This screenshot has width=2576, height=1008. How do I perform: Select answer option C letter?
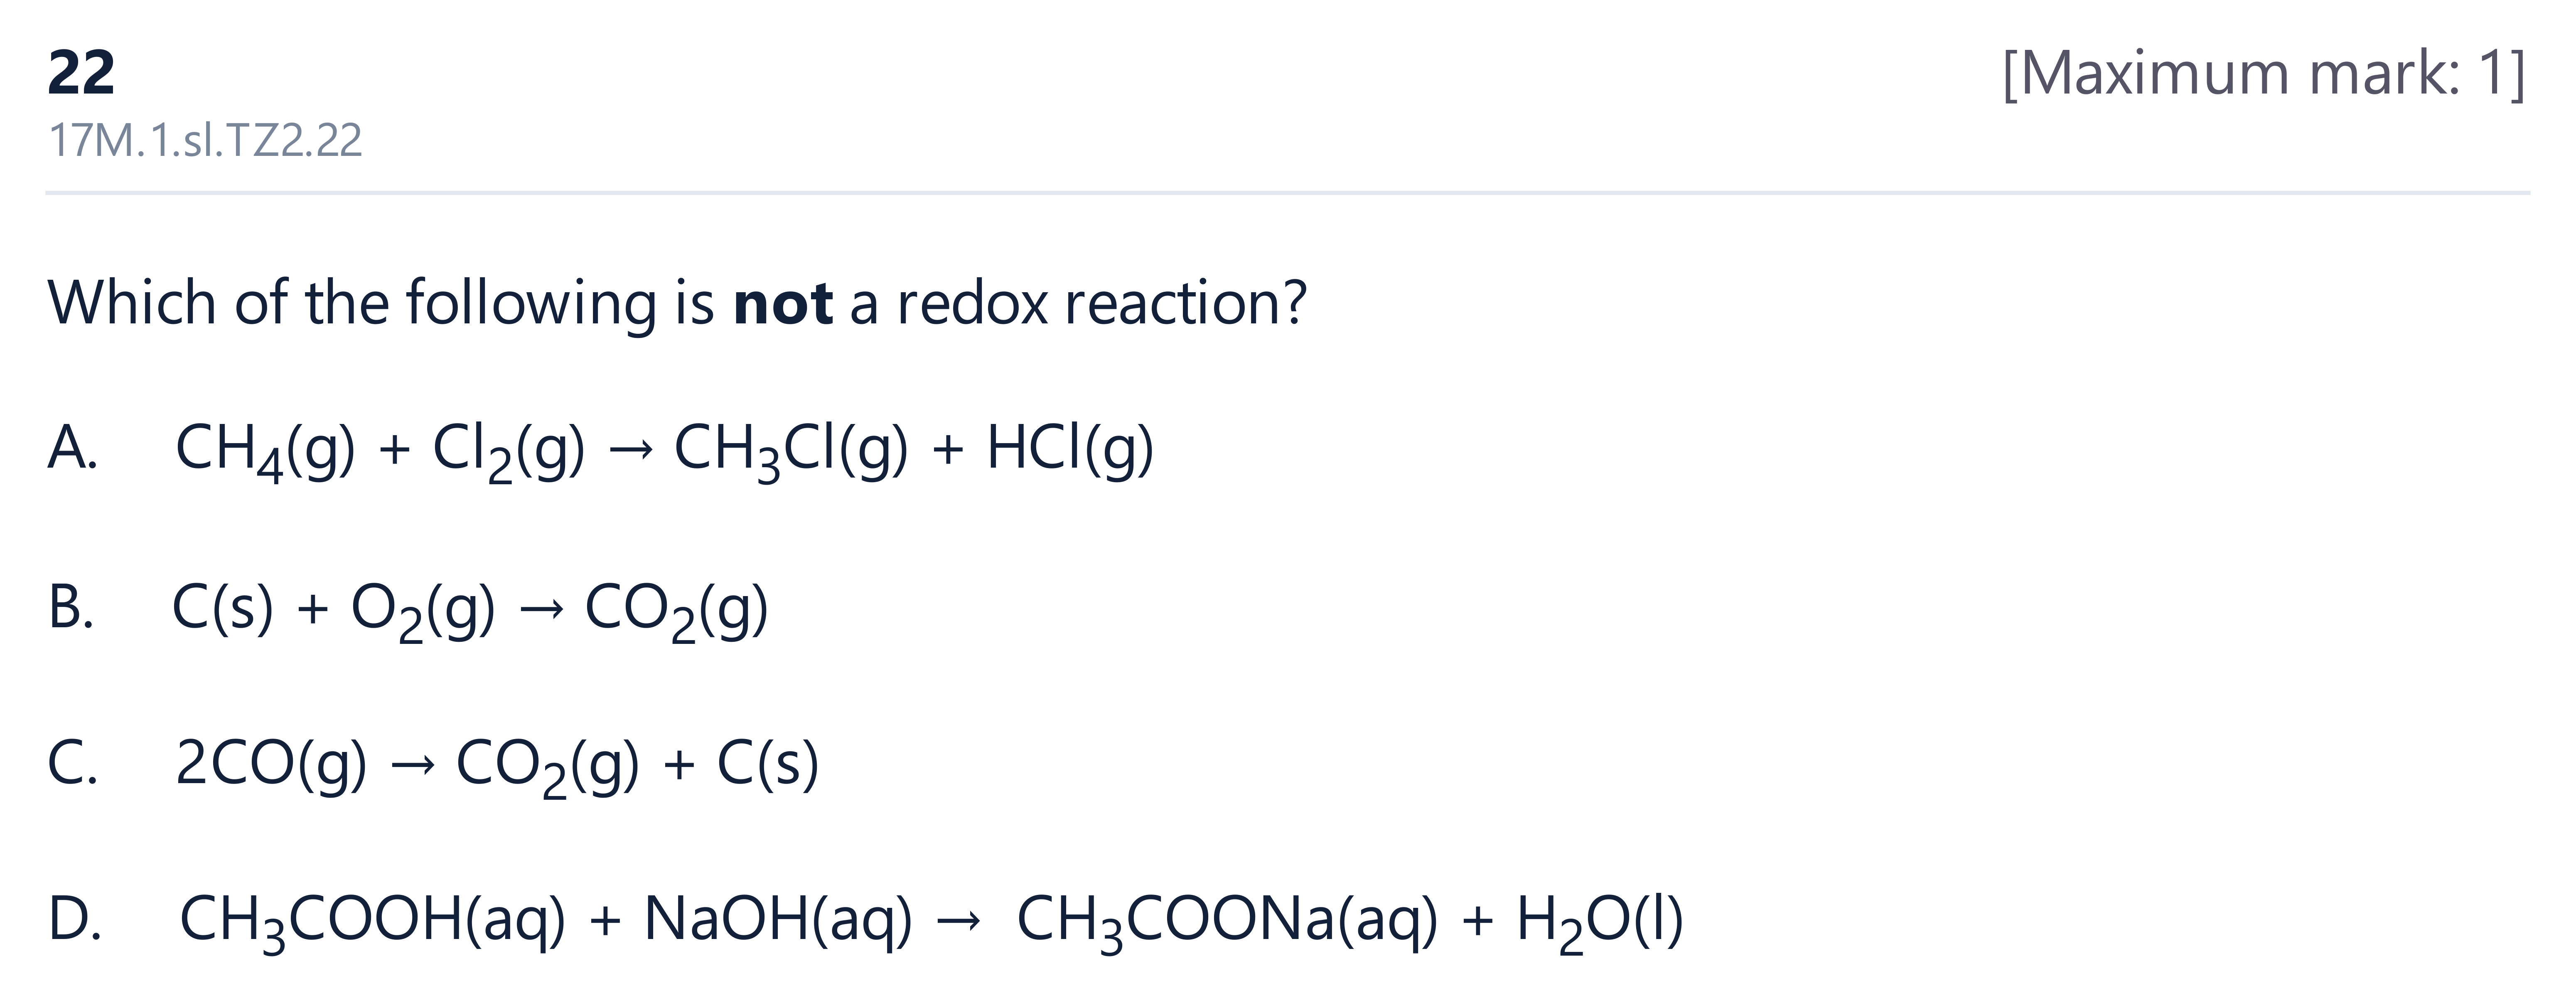click(x=72, y=763)
